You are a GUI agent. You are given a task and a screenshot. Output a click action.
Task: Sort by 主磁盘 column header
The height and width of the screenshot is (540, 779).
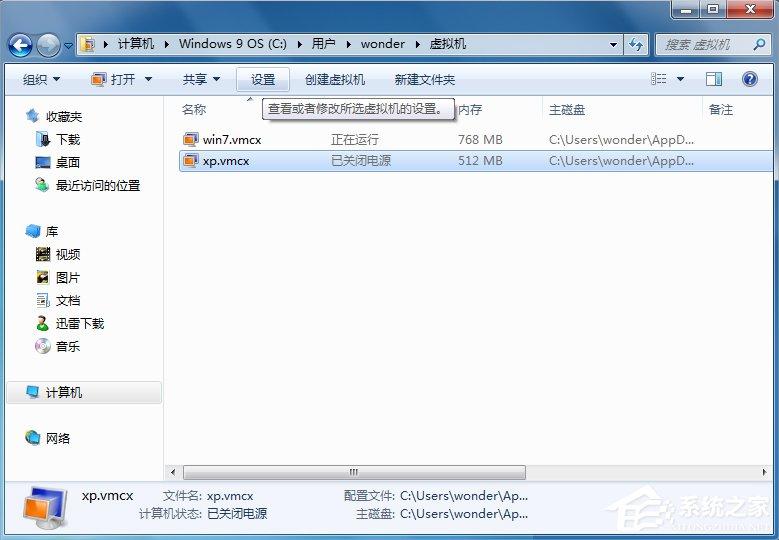(x=567, y=109)
